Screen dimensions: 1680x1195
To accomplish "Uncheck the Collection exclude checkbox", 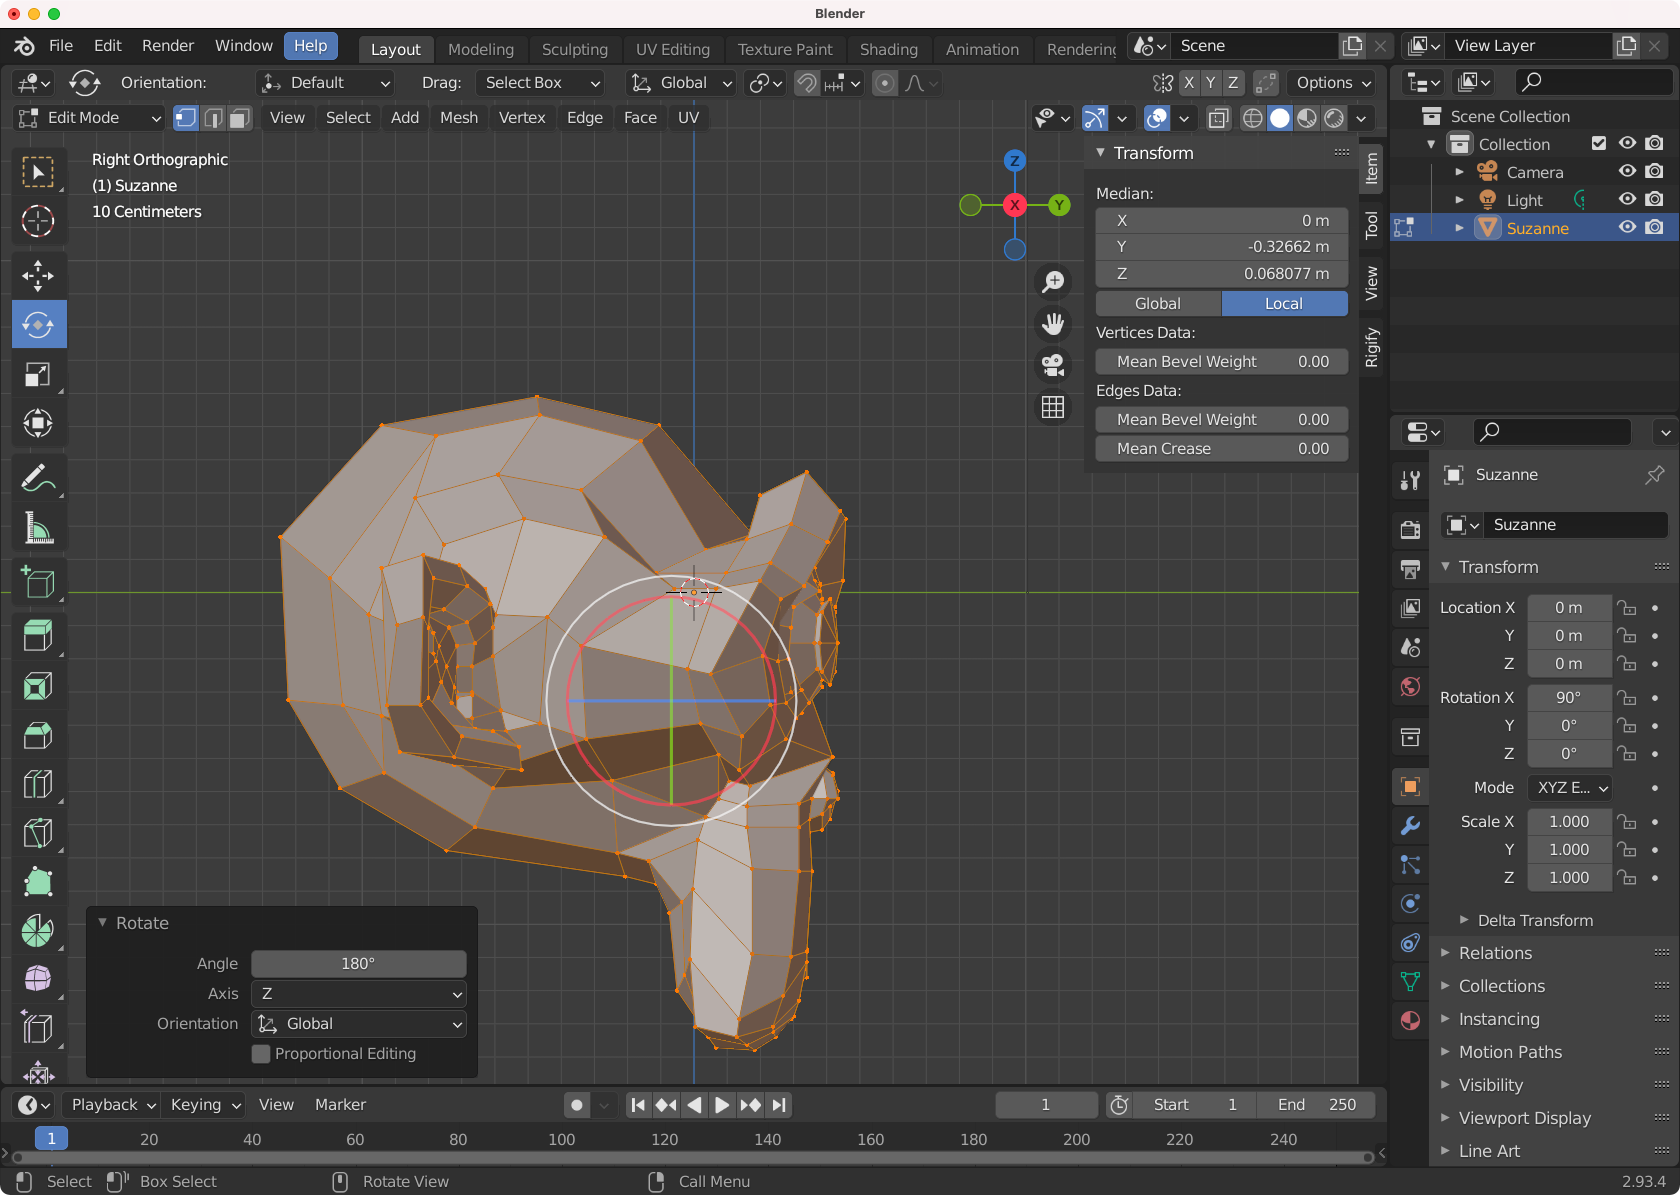I will 1599,144.
